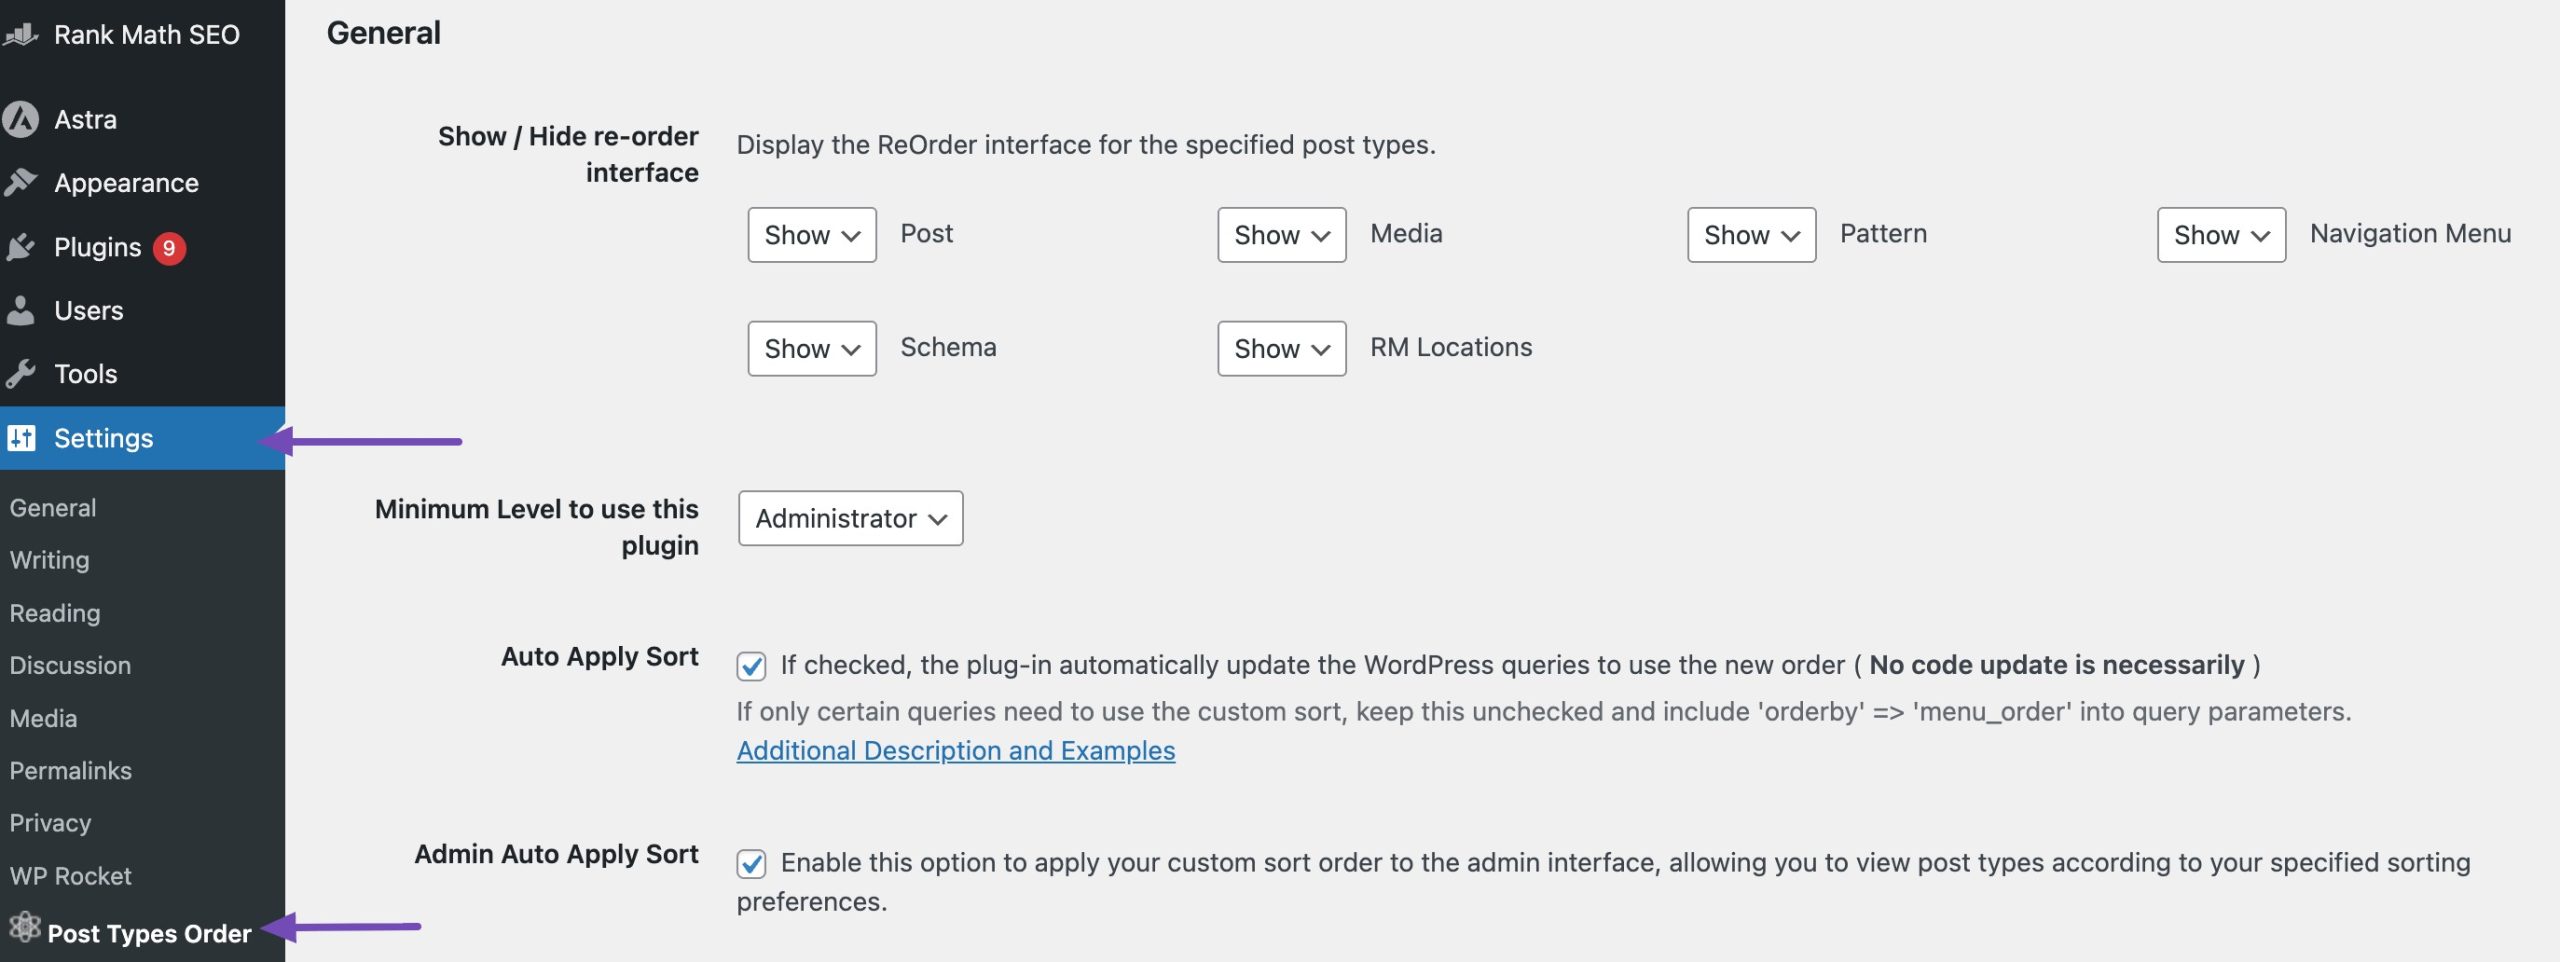
Task: Click the Rank Math SEO chart icon
Action: pos(21,35)
